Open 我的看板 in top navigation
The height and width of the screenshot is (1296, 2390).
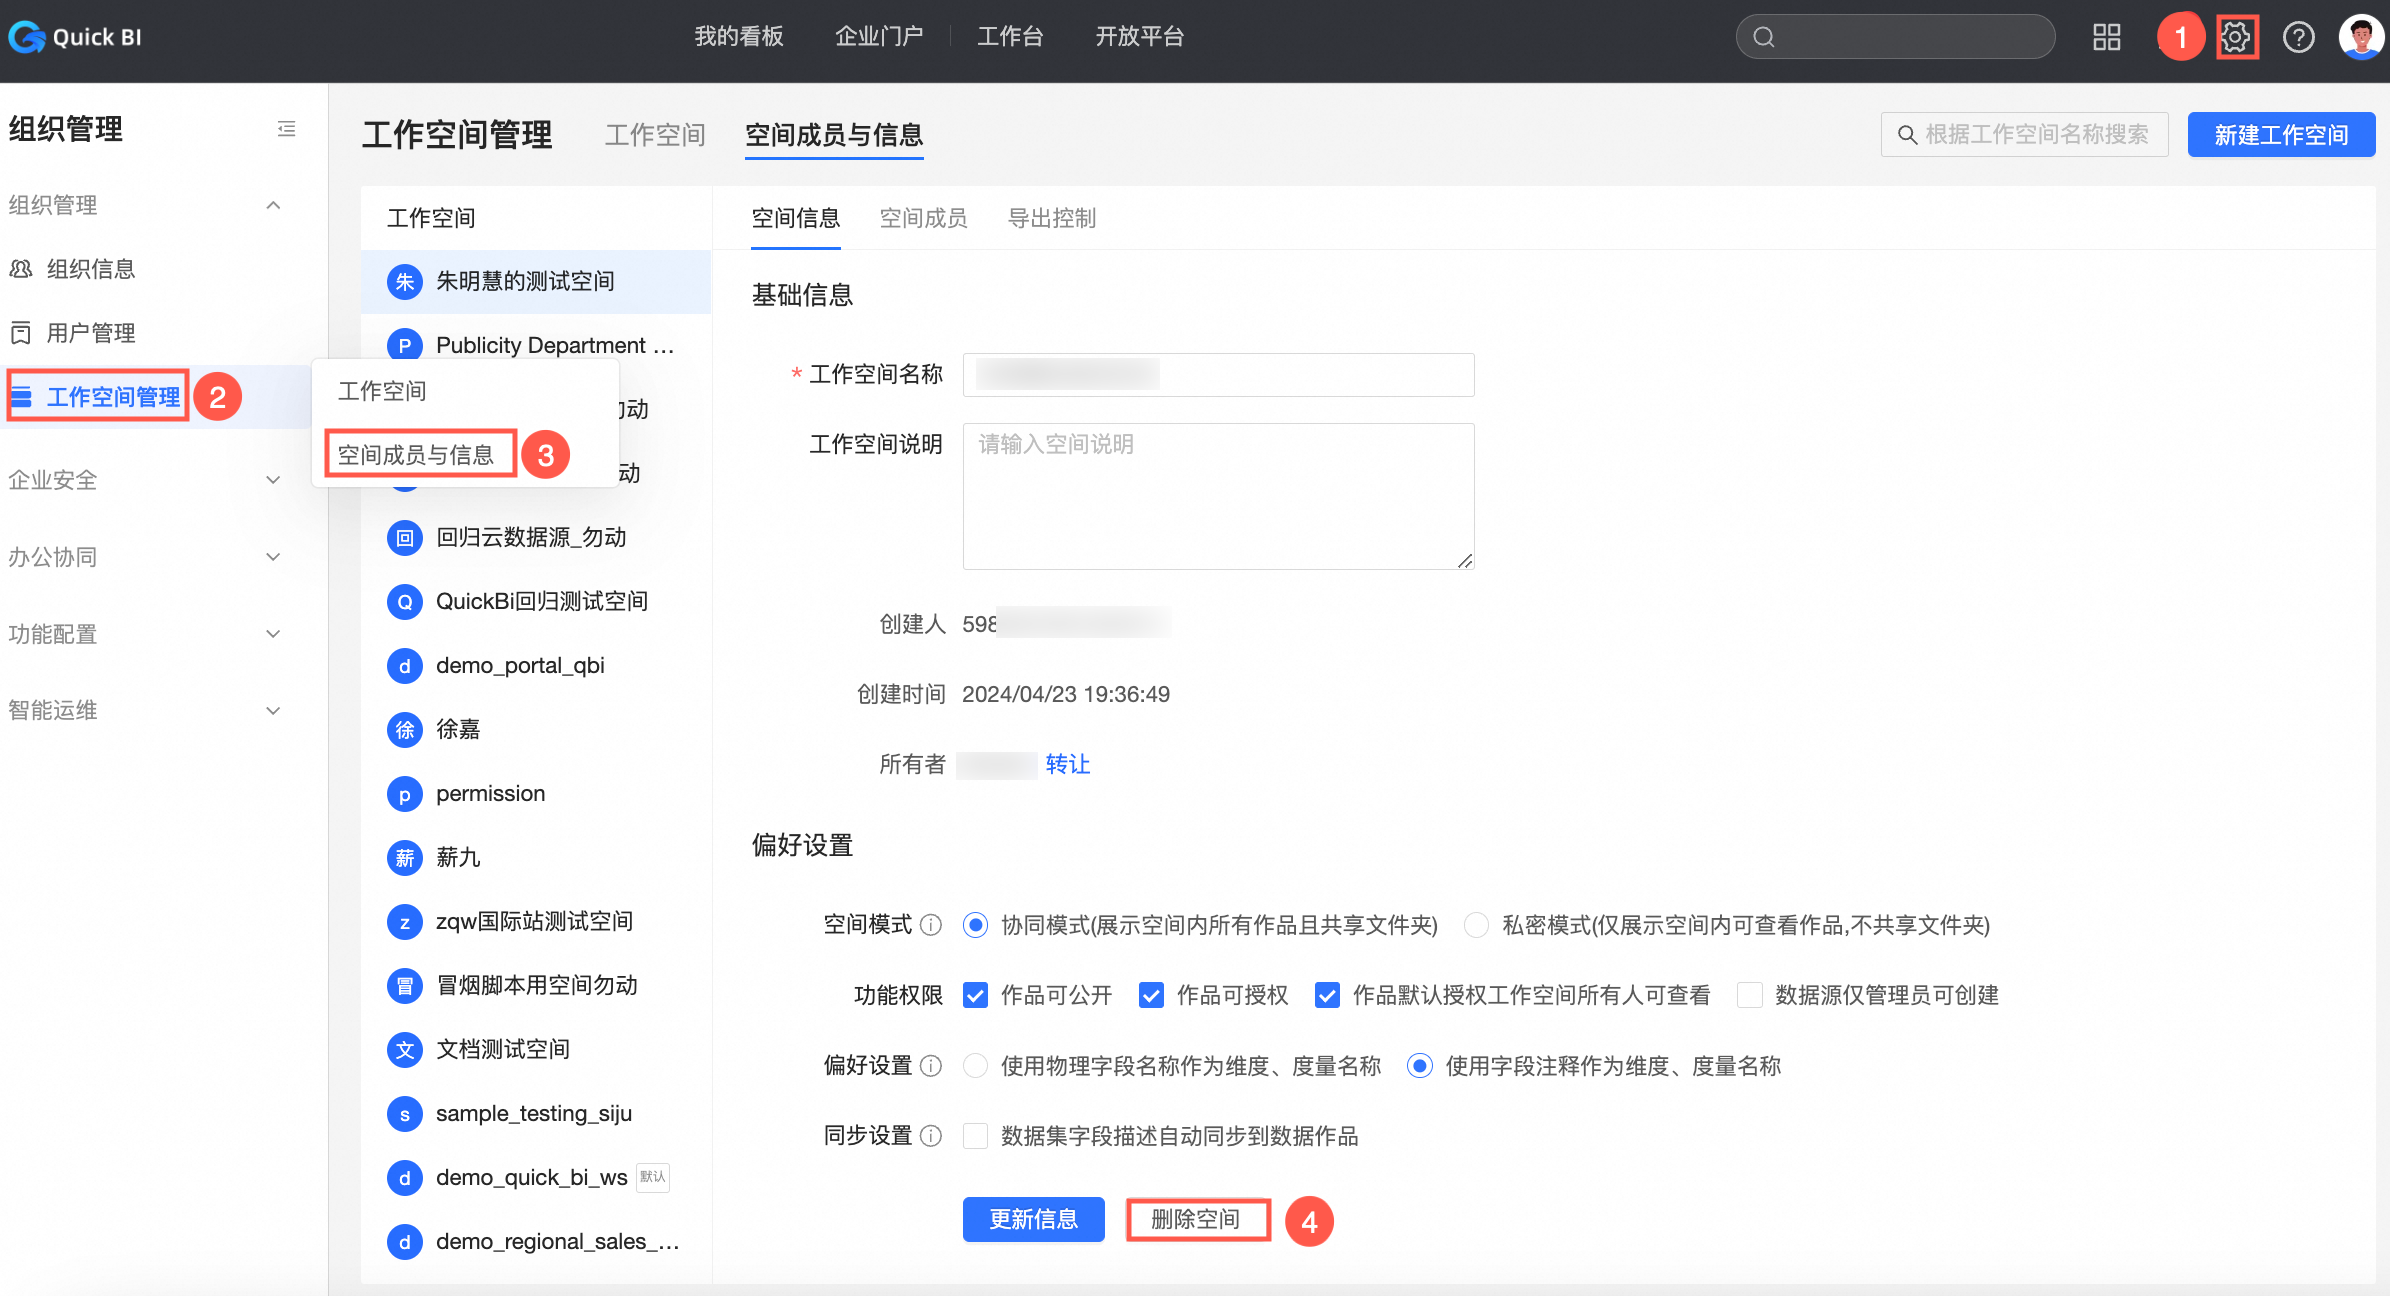tap(739, 37)
